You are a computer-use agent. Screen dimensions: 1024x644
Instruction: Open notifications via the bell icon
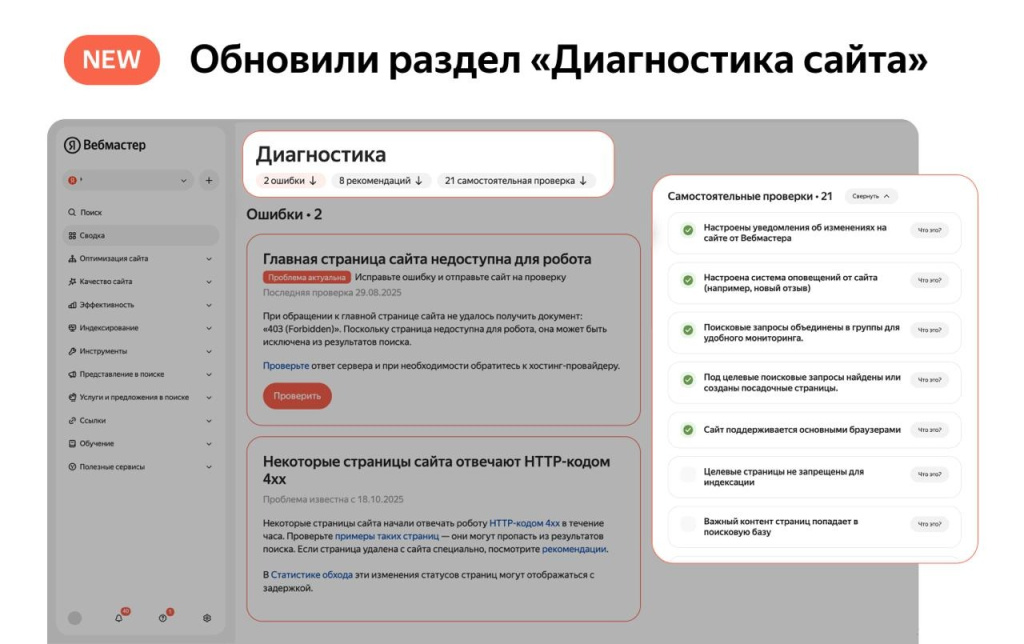pos(118,618)
